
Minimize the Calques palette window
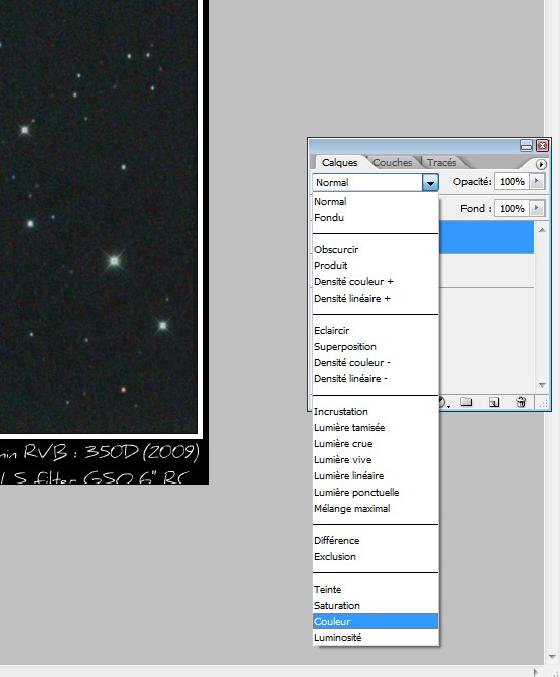pos(526,146)
